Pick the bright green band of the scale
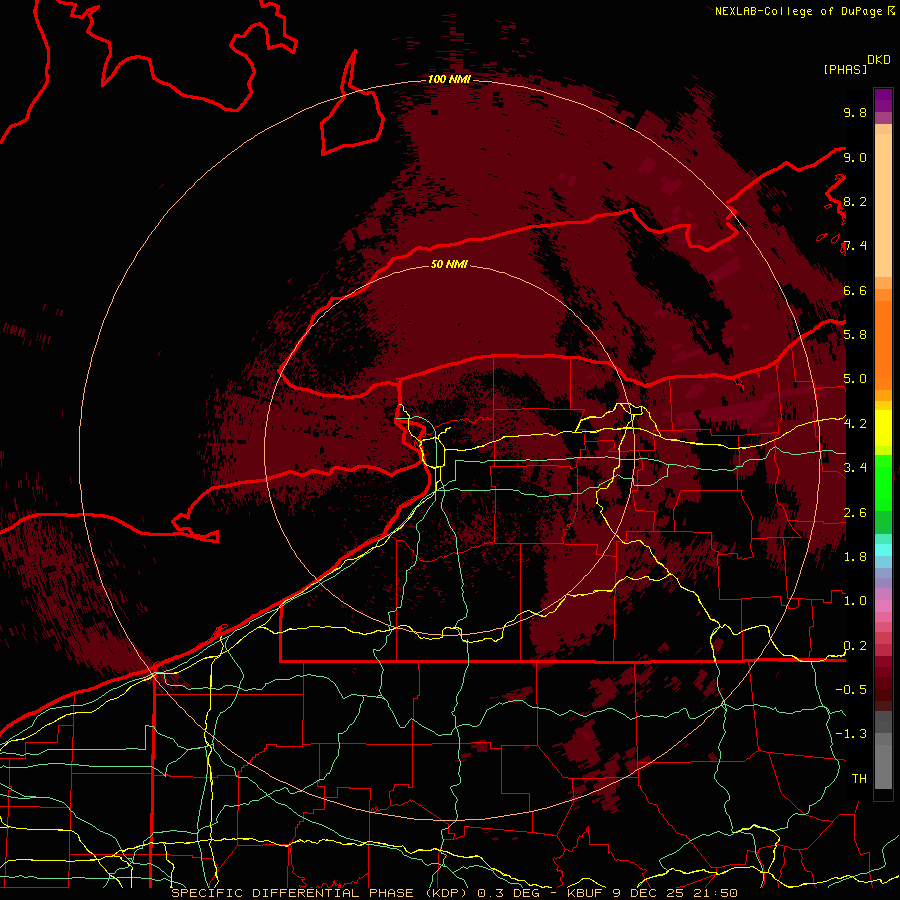Image resolution: width=900 pixels, height=900 pixels. 883,482
